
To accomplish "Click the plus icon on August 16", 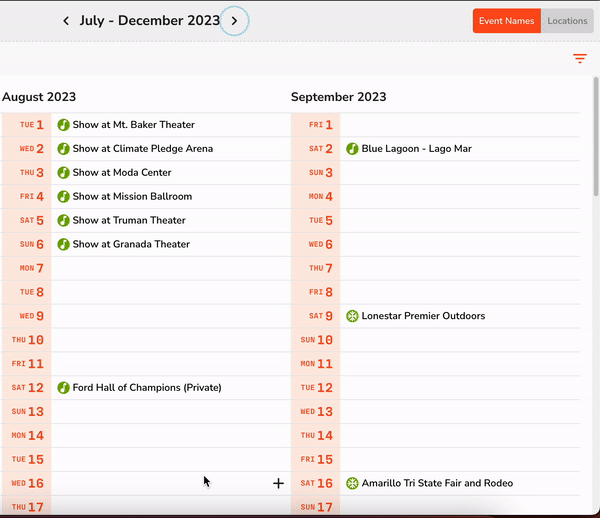I will coord(278,484).
